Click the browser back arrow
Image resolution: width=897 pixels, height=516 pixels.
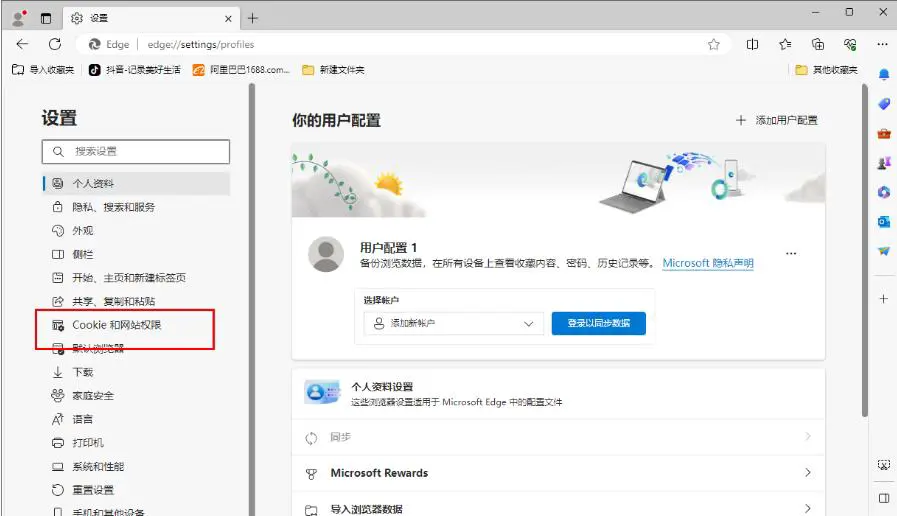tap(22, 44)
